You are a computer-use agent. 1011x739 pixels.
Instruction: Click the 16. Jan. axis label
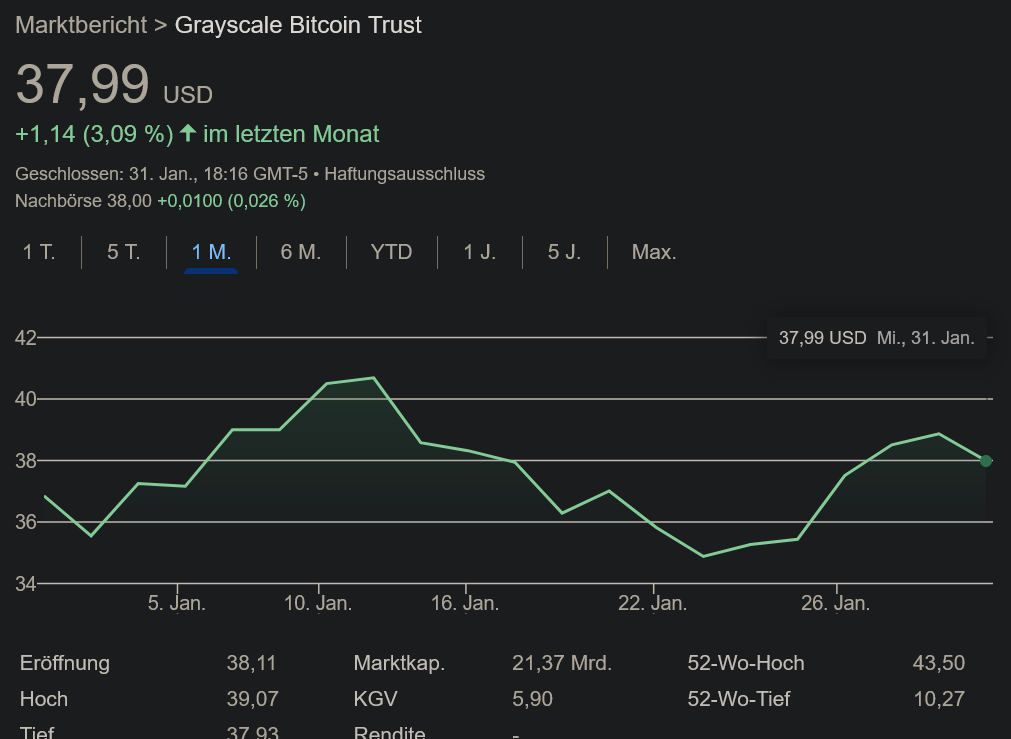[465, 604]
